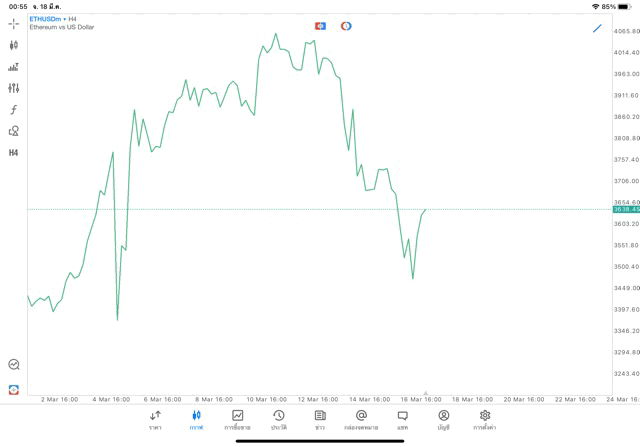Open the indicators list icon

click(14, 67)
